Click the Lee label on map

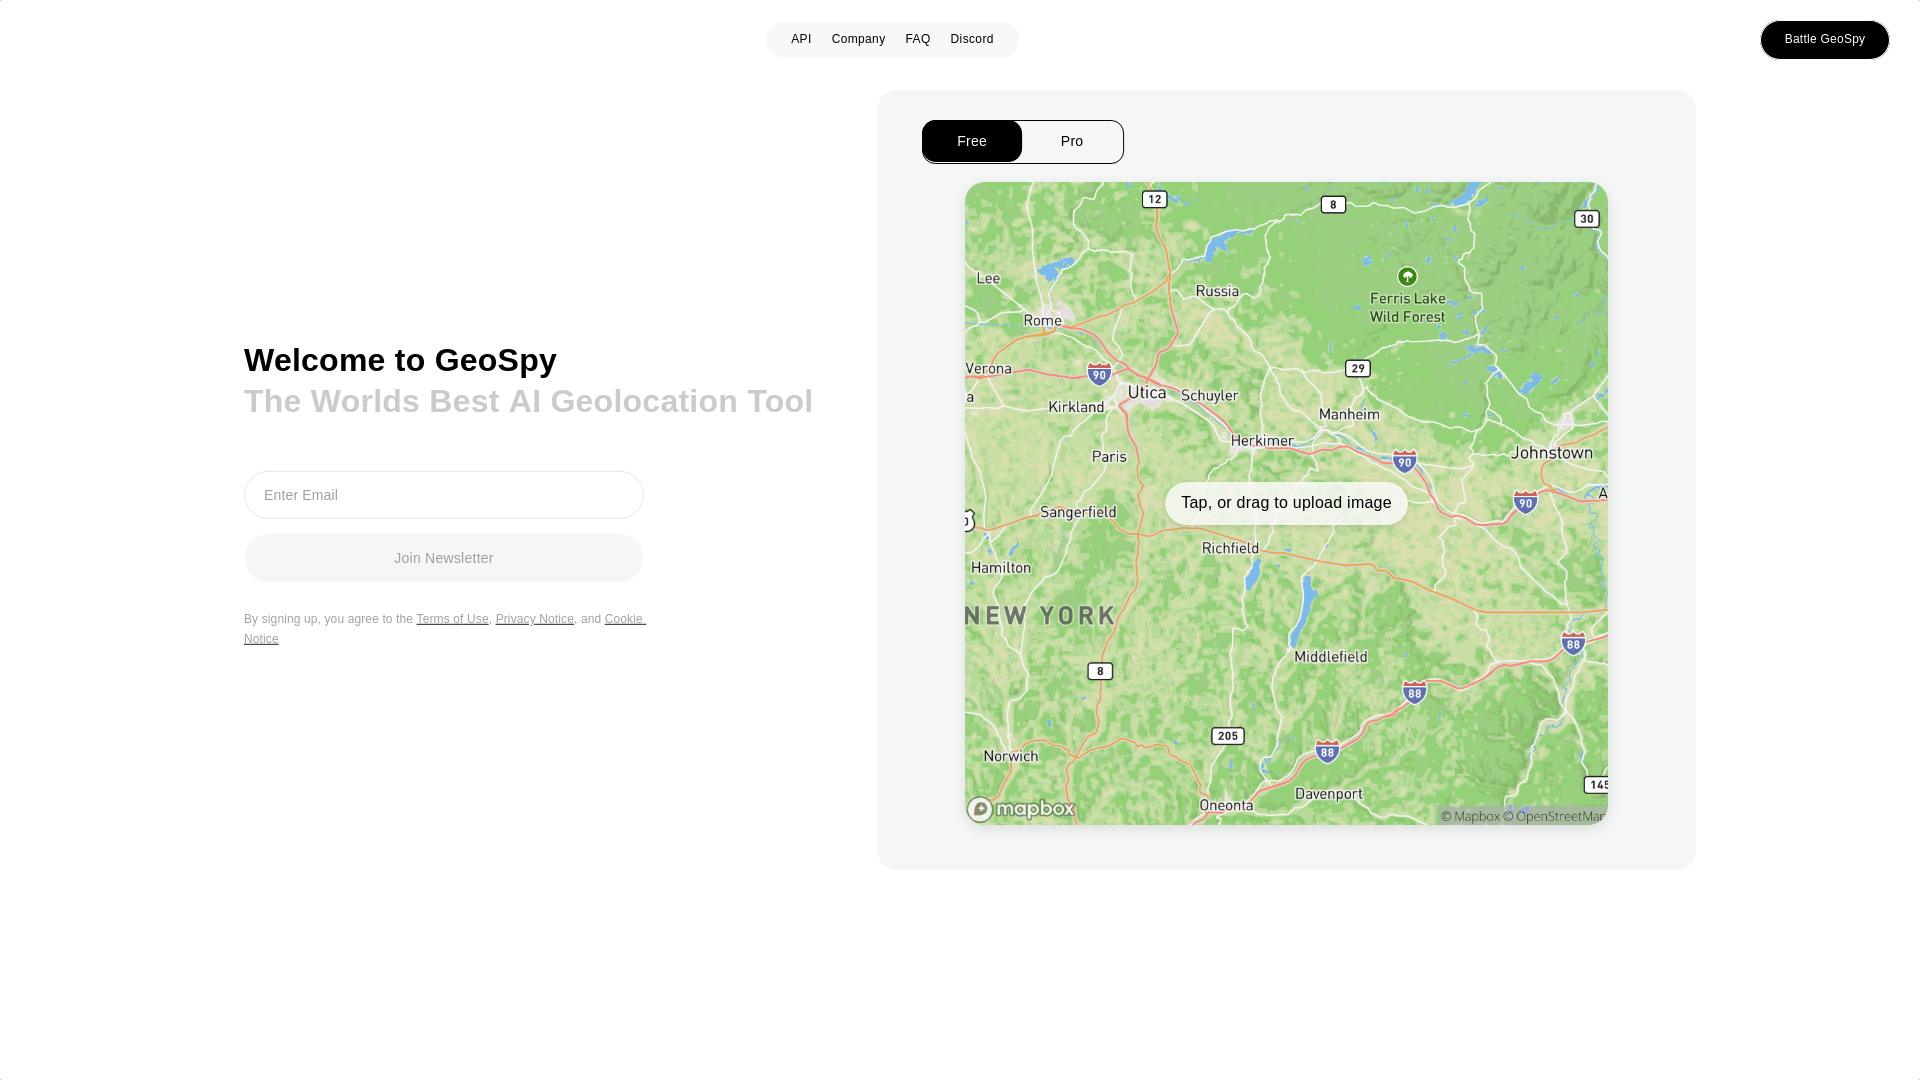pyautogui.click(x=988, y=278)
